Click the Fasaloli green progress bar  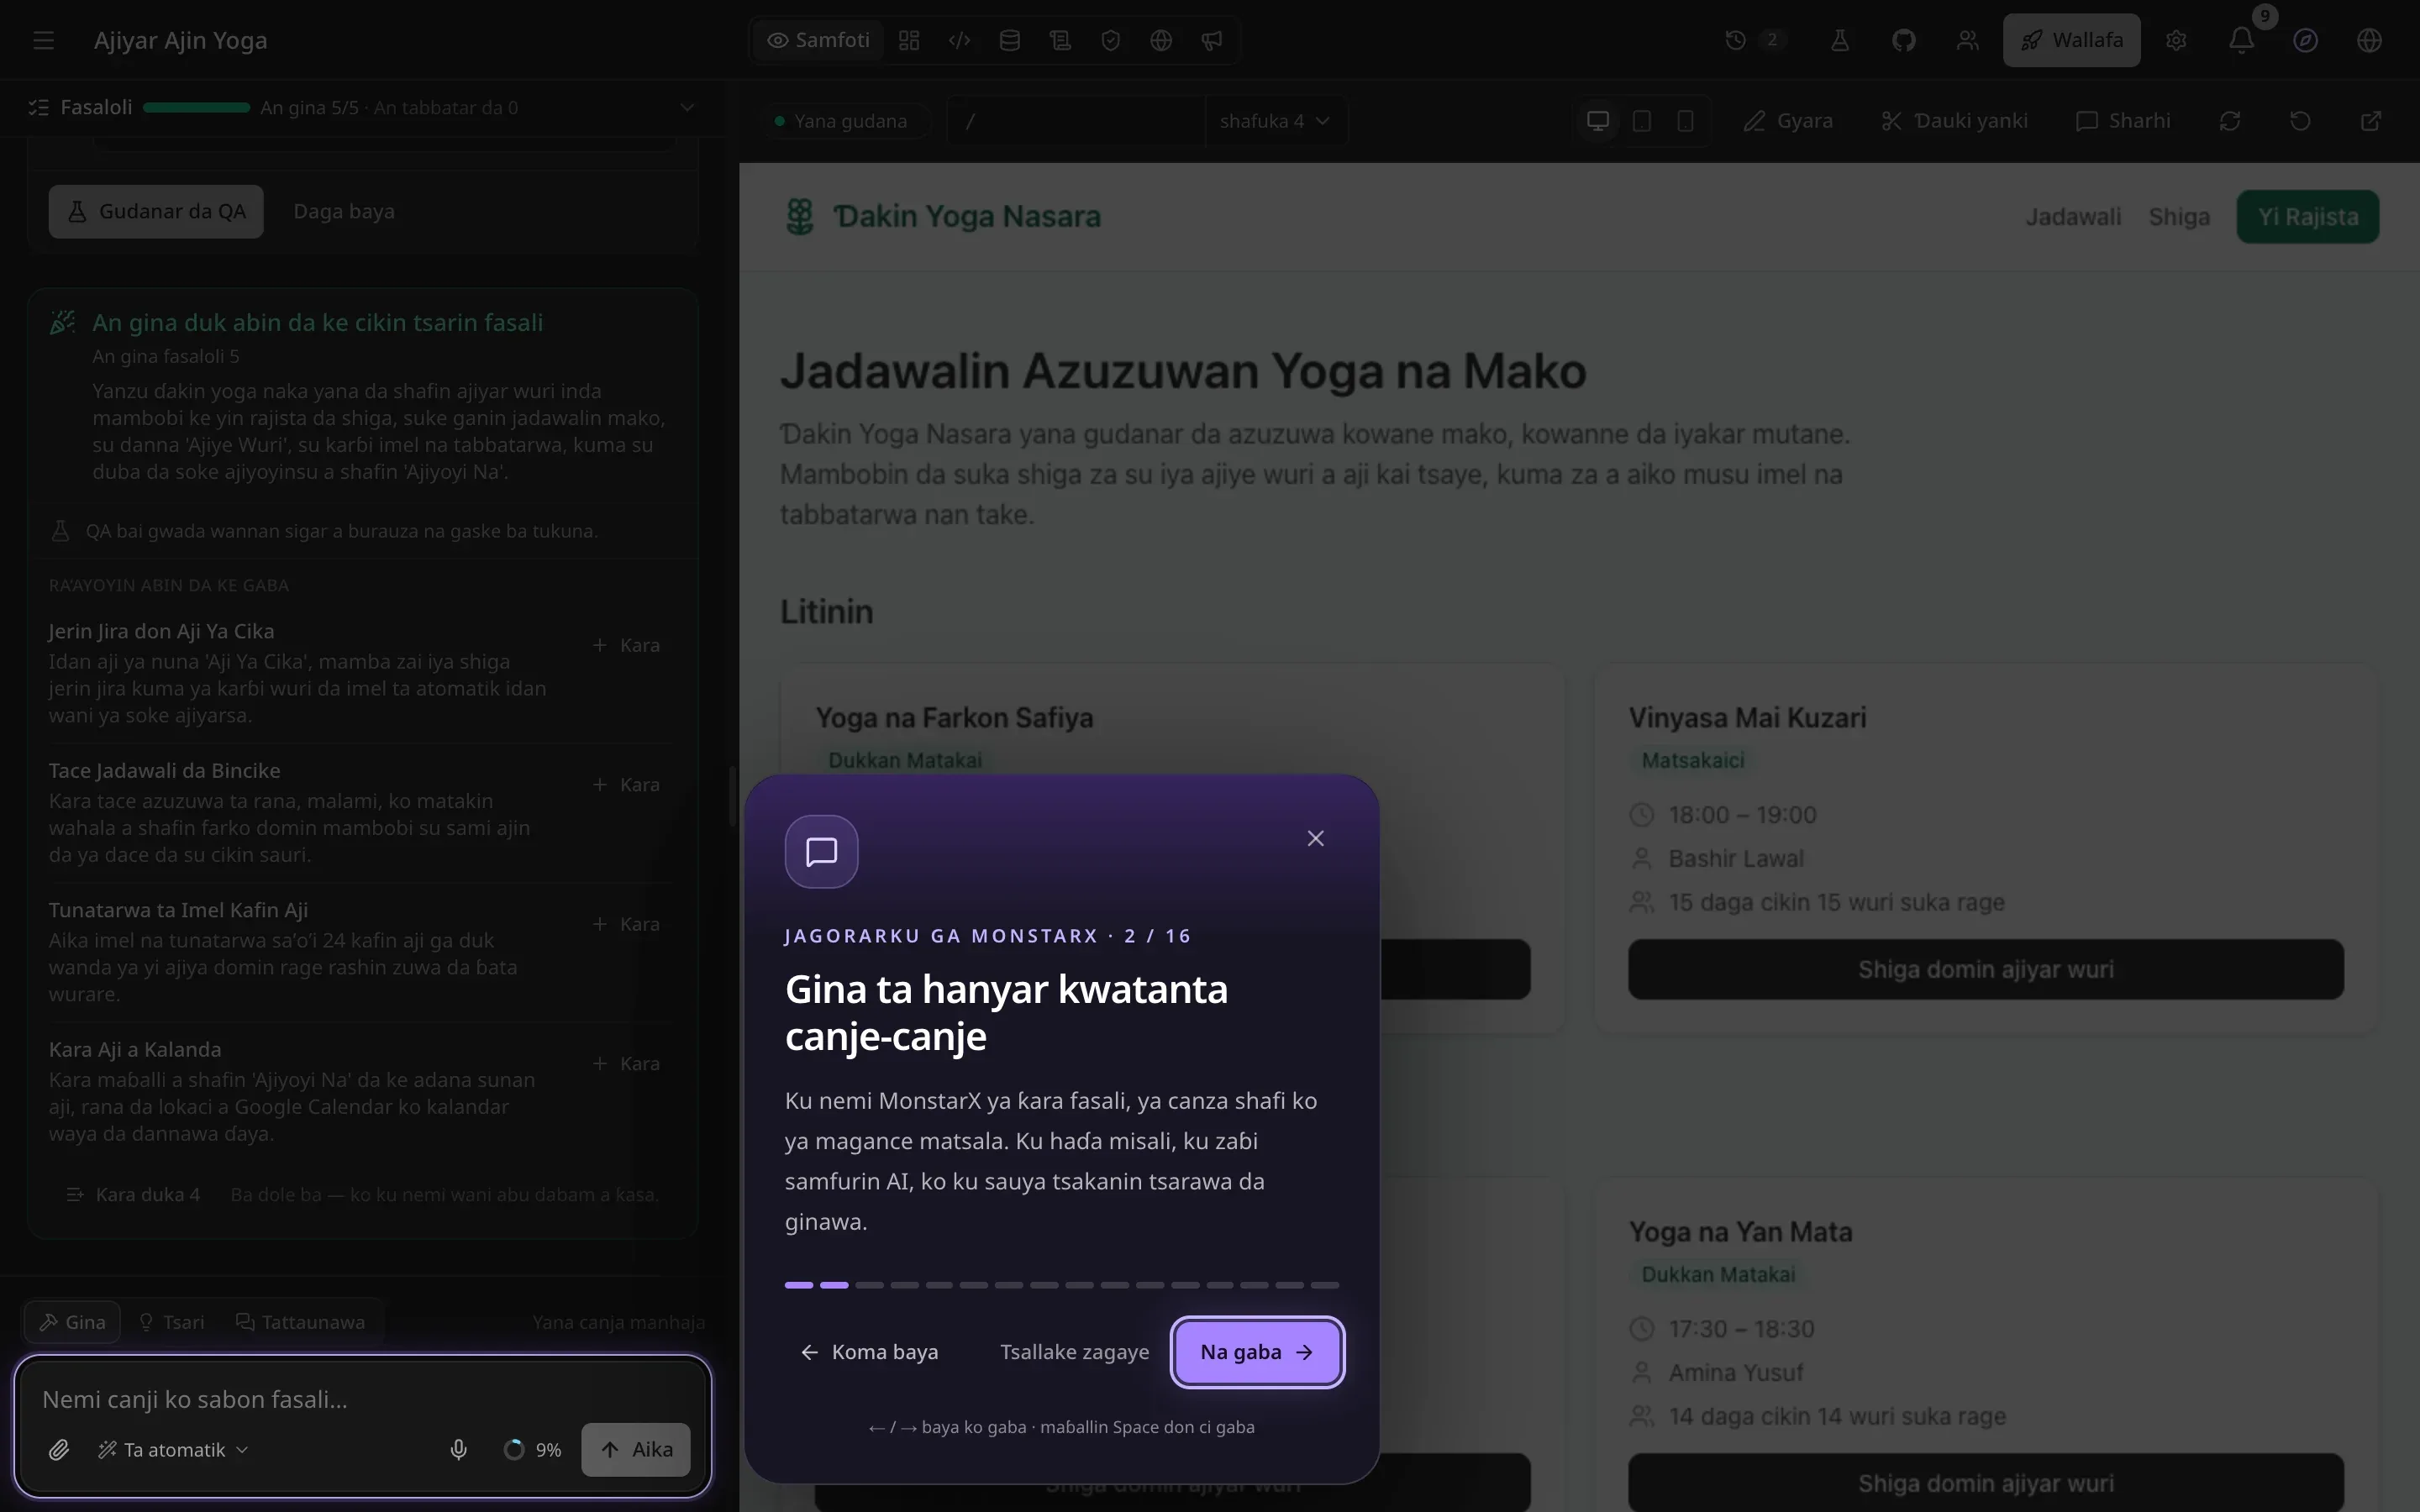[196, 107]
